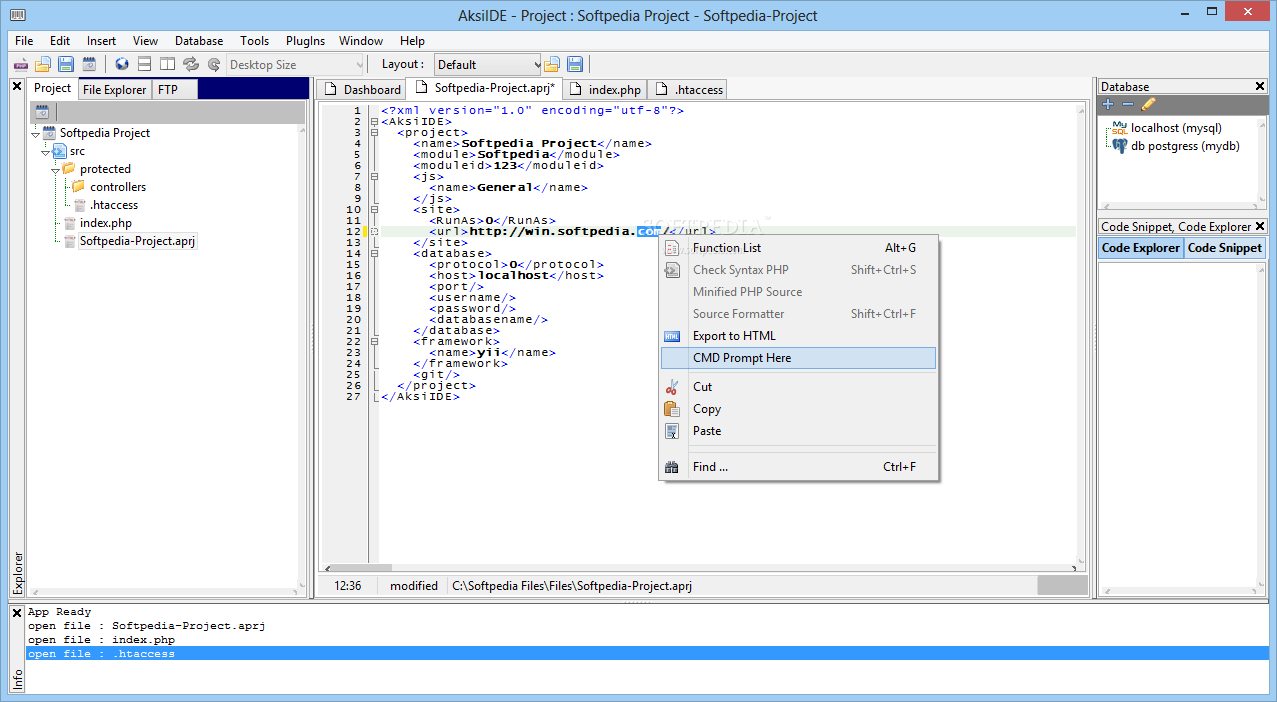Open the File menu
Viewport: 1277px width, 702px height.
coord(24,41)
